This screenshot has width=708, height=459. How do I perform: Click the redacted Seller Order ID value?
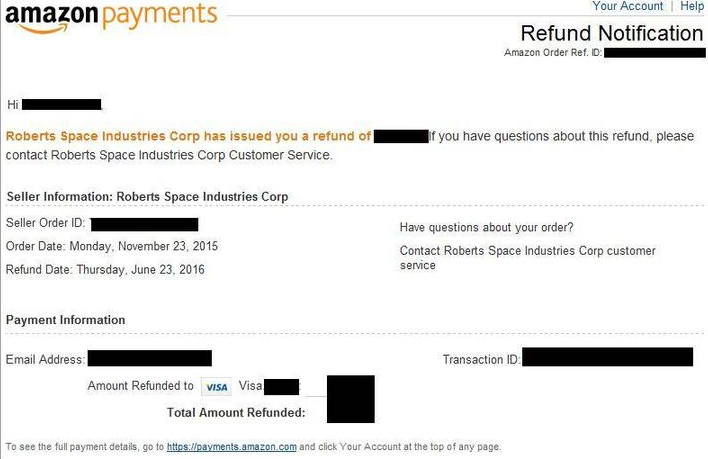[x=144, y=224]
